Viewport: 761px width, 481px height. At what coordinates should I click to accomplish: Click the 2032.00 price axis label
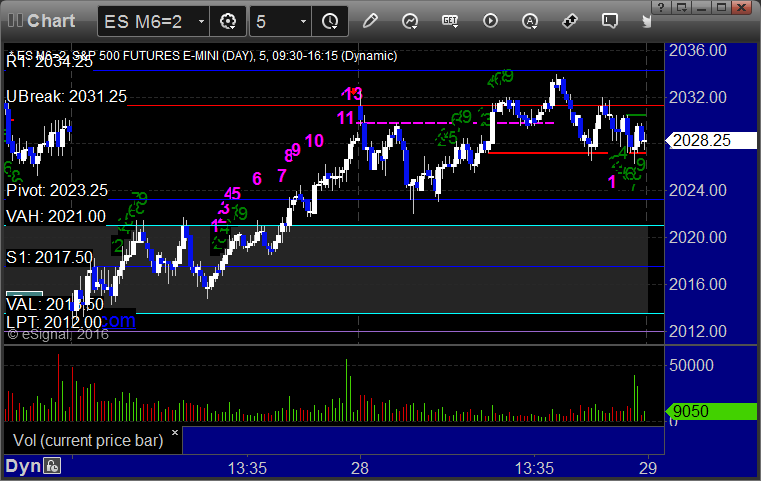coord(697,98)
